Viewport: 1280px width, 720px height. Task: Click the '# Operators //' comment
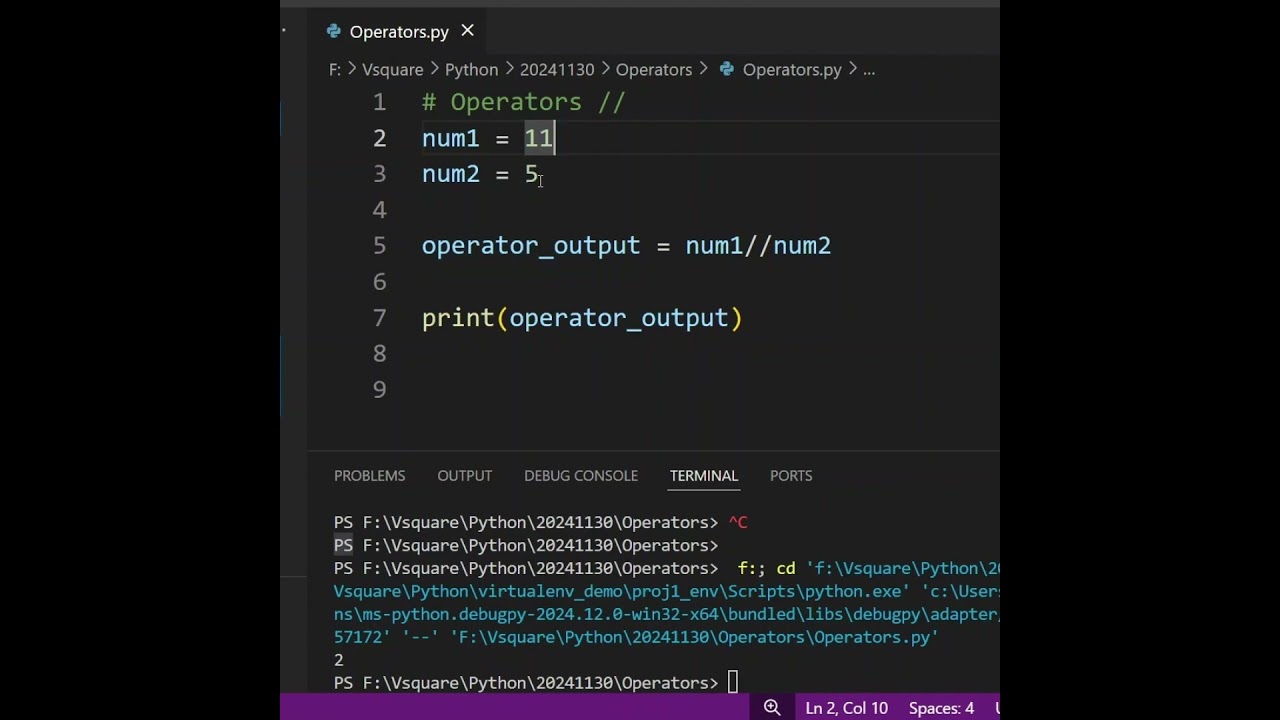(x=524, y=102)
